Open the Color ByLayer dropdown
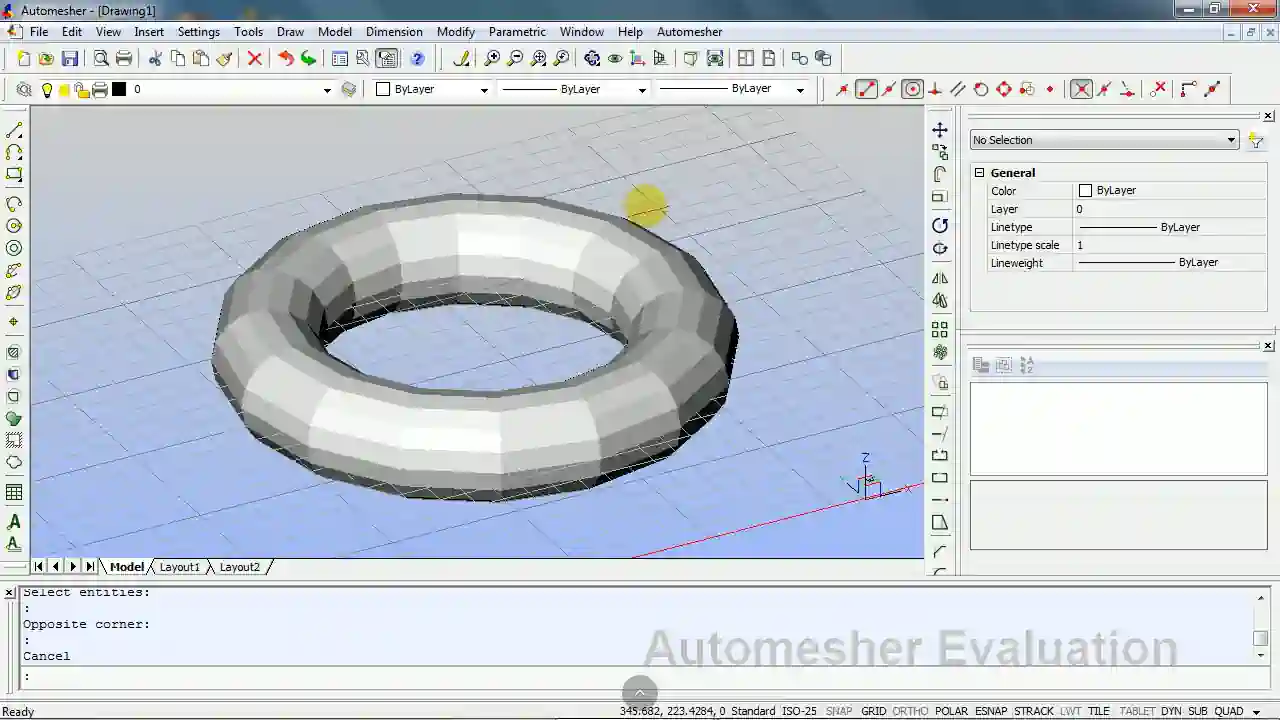 tap(484, 89)
